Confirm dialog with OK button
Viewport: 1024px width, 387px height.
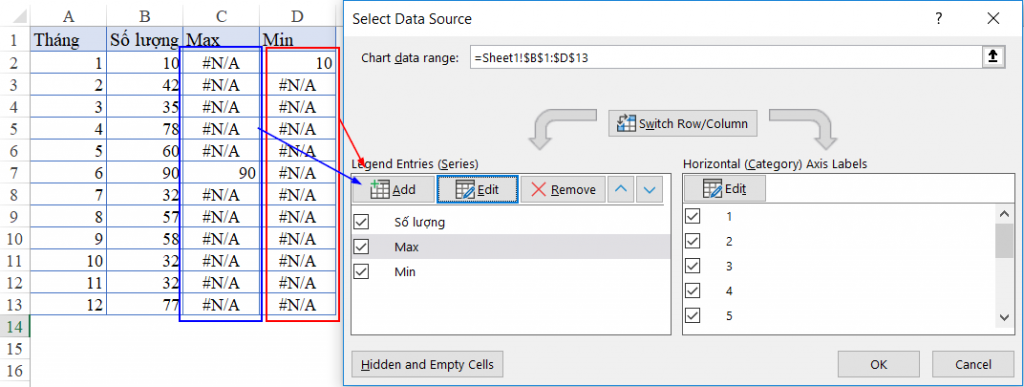pos(879,365)
